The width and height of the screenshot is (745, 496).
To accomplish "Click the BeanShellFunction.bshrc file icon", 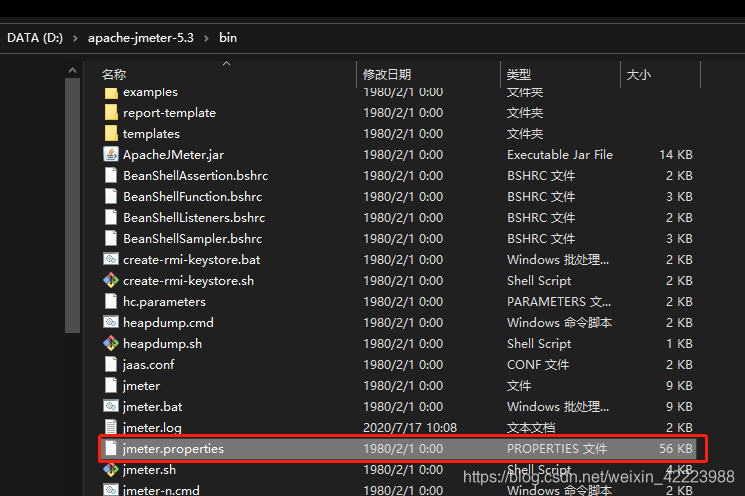I will pos(111,196).
